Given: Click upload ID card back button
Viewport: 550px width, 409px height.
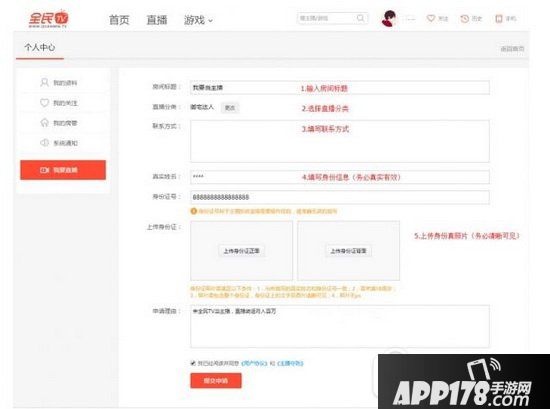Looking at the screenshot, I should (x=348, y=251).
